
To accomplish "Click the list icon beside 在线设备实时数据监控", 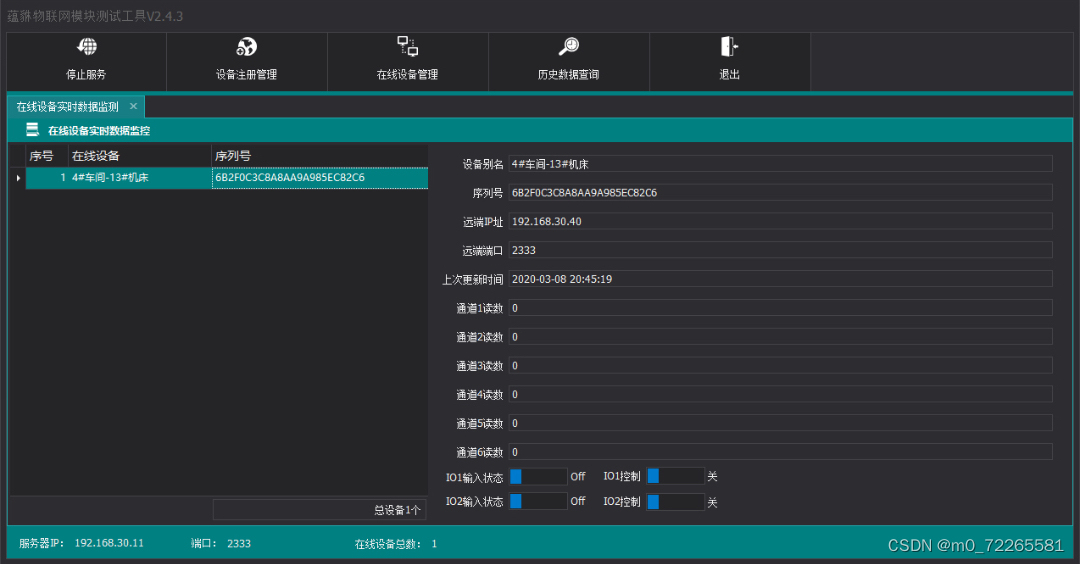I will pyautogui.click(x=32, y=129).
